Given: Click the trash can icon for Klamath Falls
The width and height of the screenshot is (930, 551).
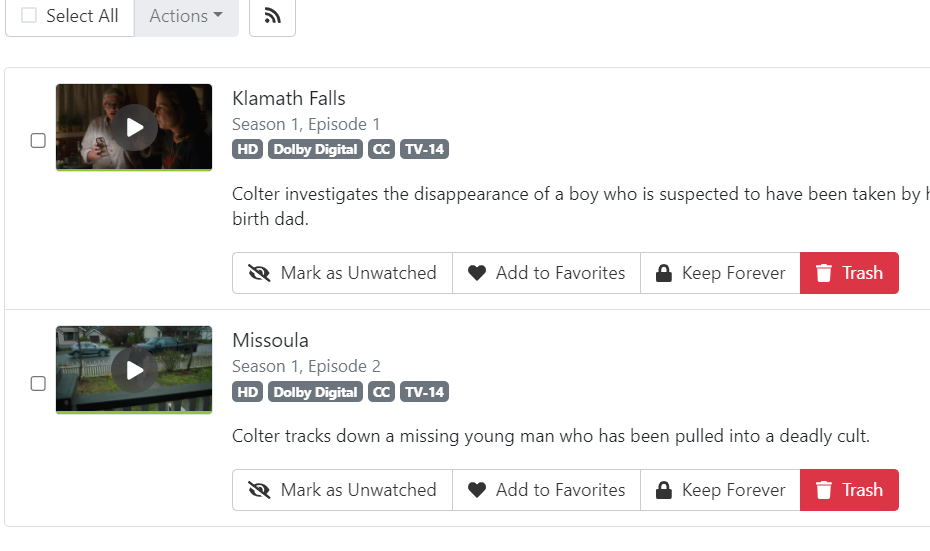Looking at the screenshot, I should (824, 273).
